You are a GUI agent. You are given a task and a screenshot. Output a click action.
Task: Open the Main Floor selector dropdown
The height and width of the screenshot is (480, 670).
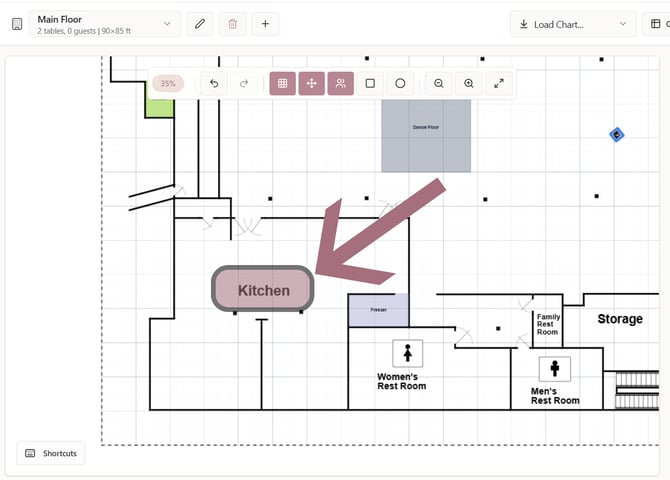pyautogui.click(x=106, y=24)
